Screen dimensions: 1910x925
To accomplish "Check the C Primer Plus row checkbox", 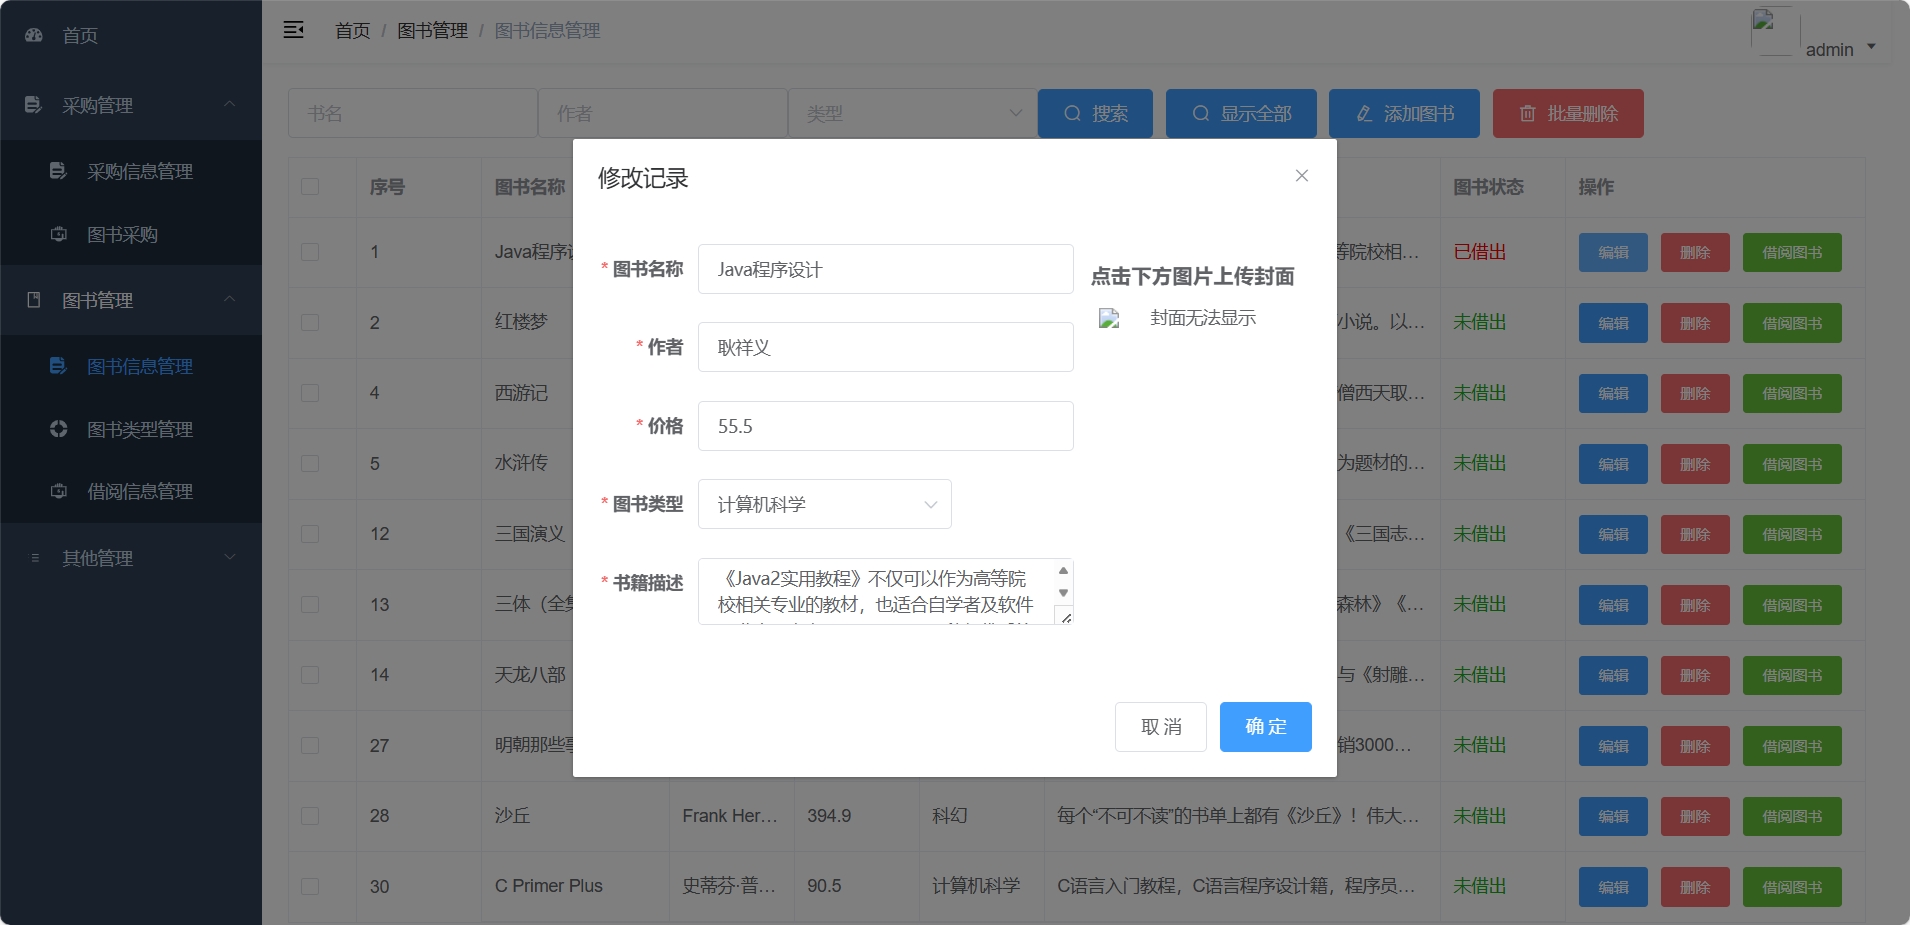I will [310, 887].
